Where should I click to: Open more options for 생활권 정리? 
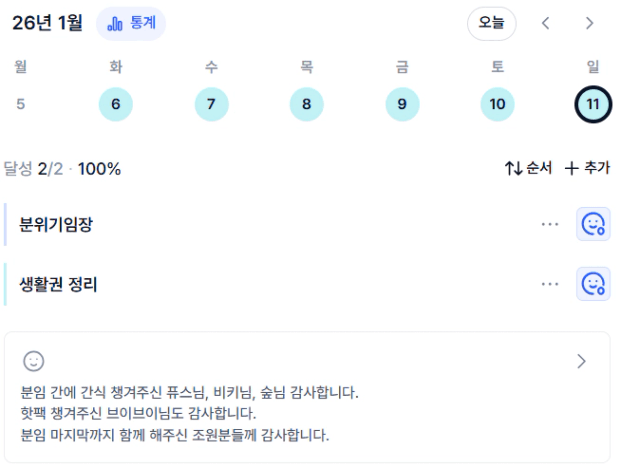point(550,284)
